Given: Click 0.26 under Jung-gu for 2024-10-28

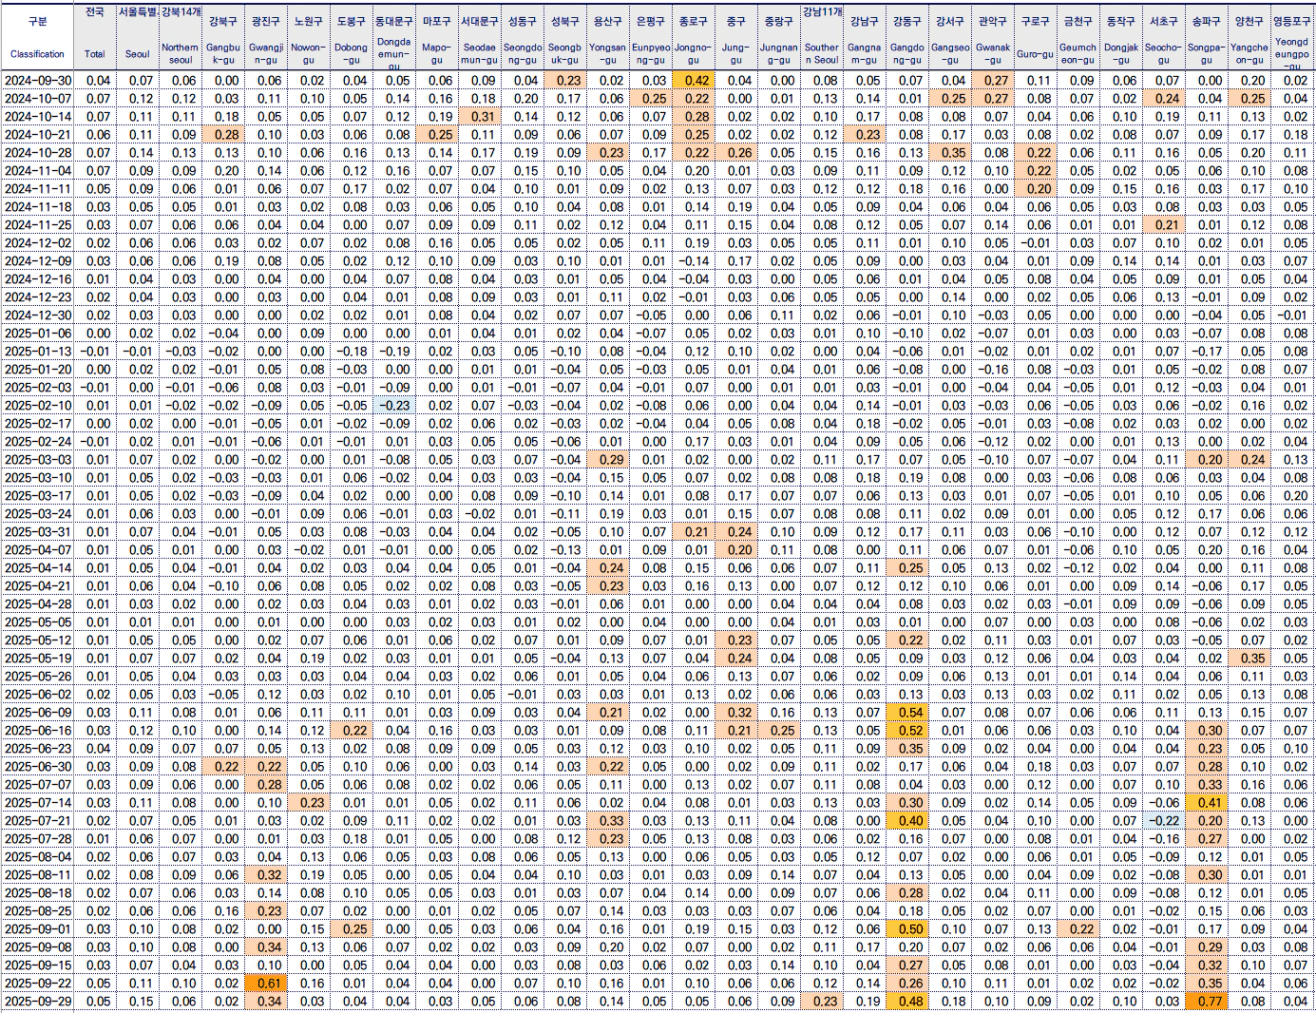Looking at the screenshot, I should point(736,153).
